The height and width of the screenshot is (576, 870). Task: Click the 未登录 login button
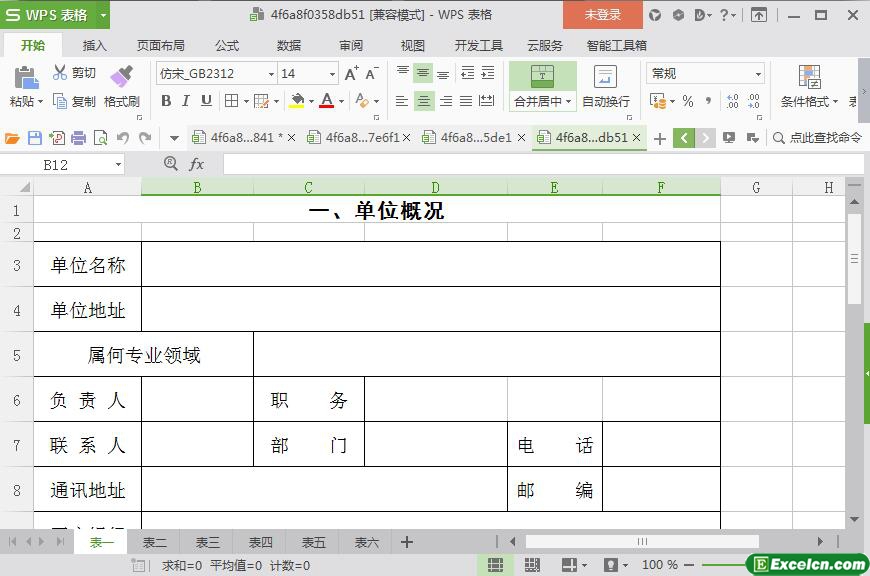tap(602, 14)
